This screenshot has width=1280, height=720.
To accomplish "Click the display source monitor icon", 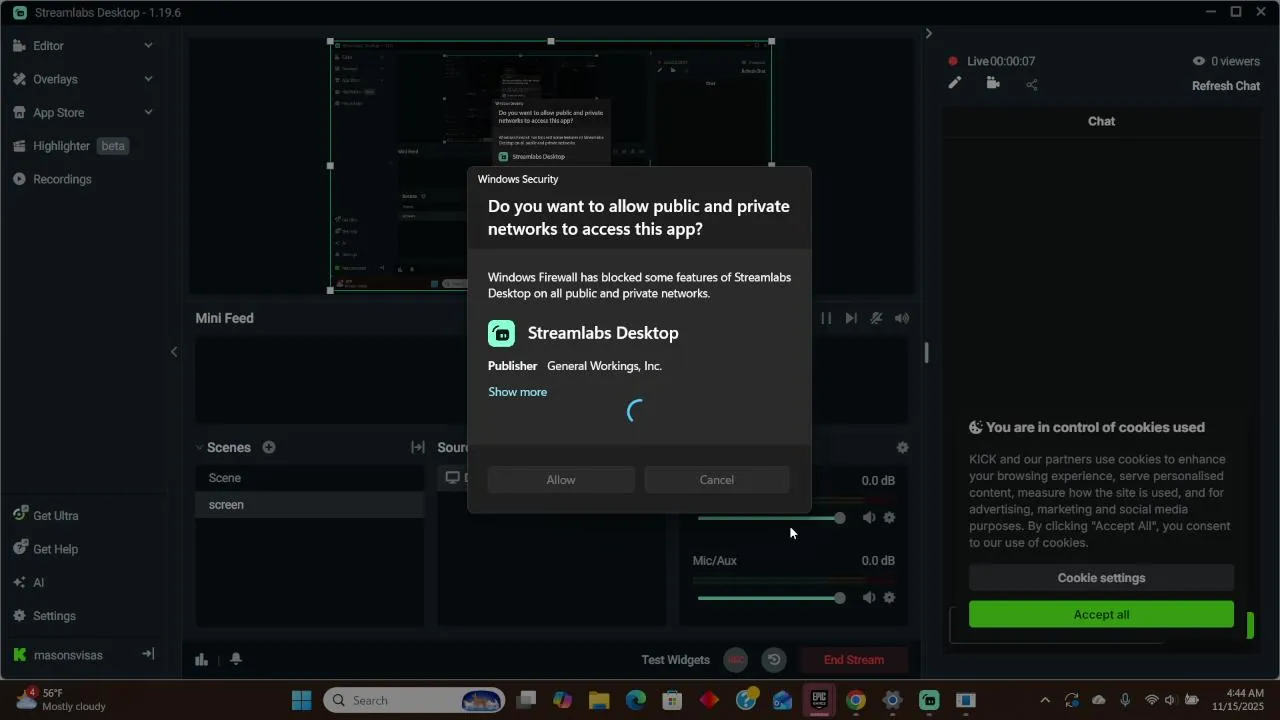I will tap(453, 478).
